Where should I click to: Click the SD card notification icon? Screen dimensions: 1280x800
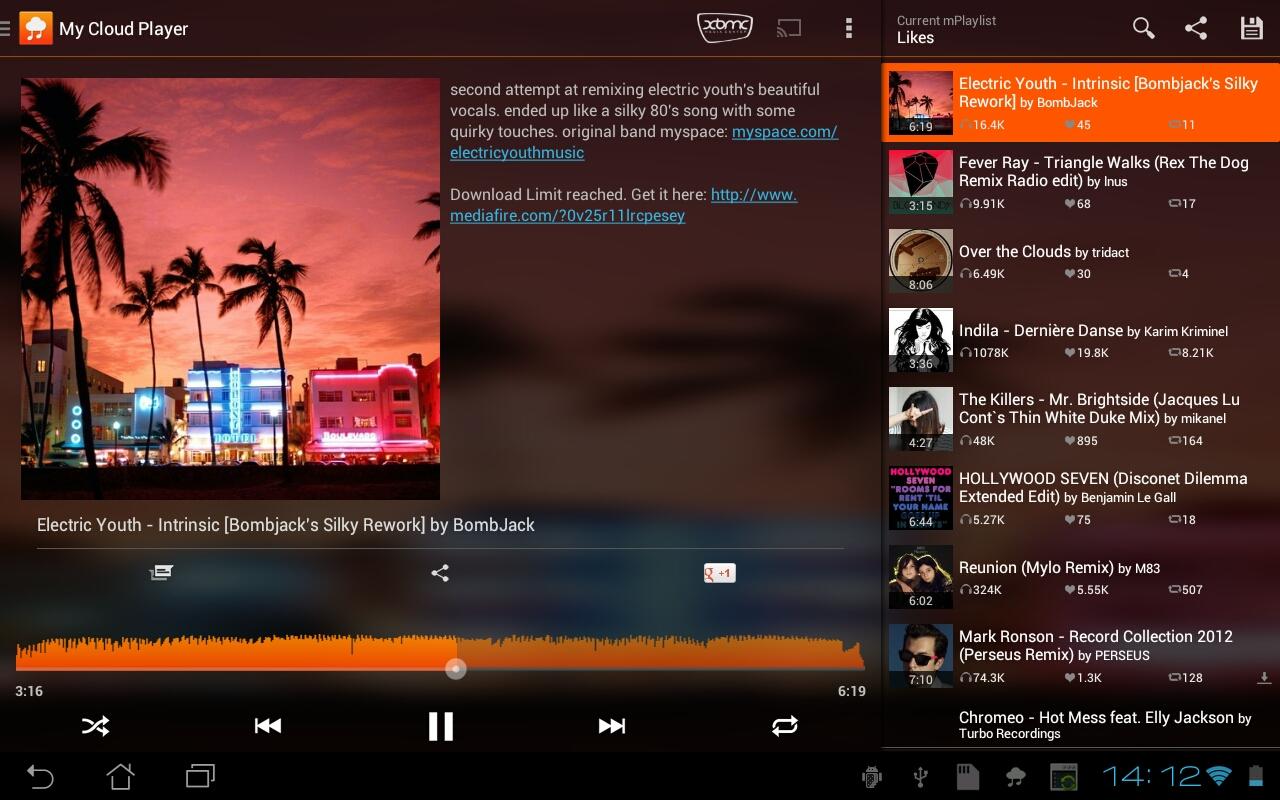pos(967,777)
